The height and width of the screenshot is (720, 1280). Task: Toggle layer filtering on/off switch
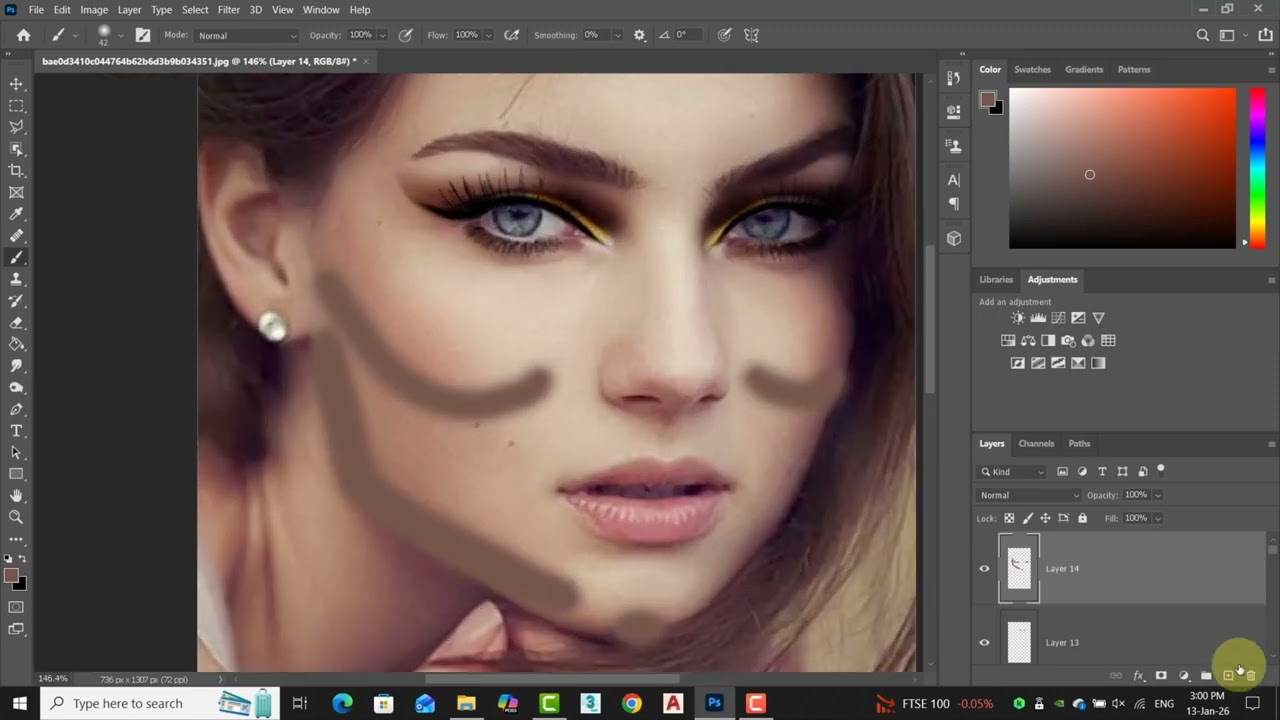click(x=1161, y=468)
